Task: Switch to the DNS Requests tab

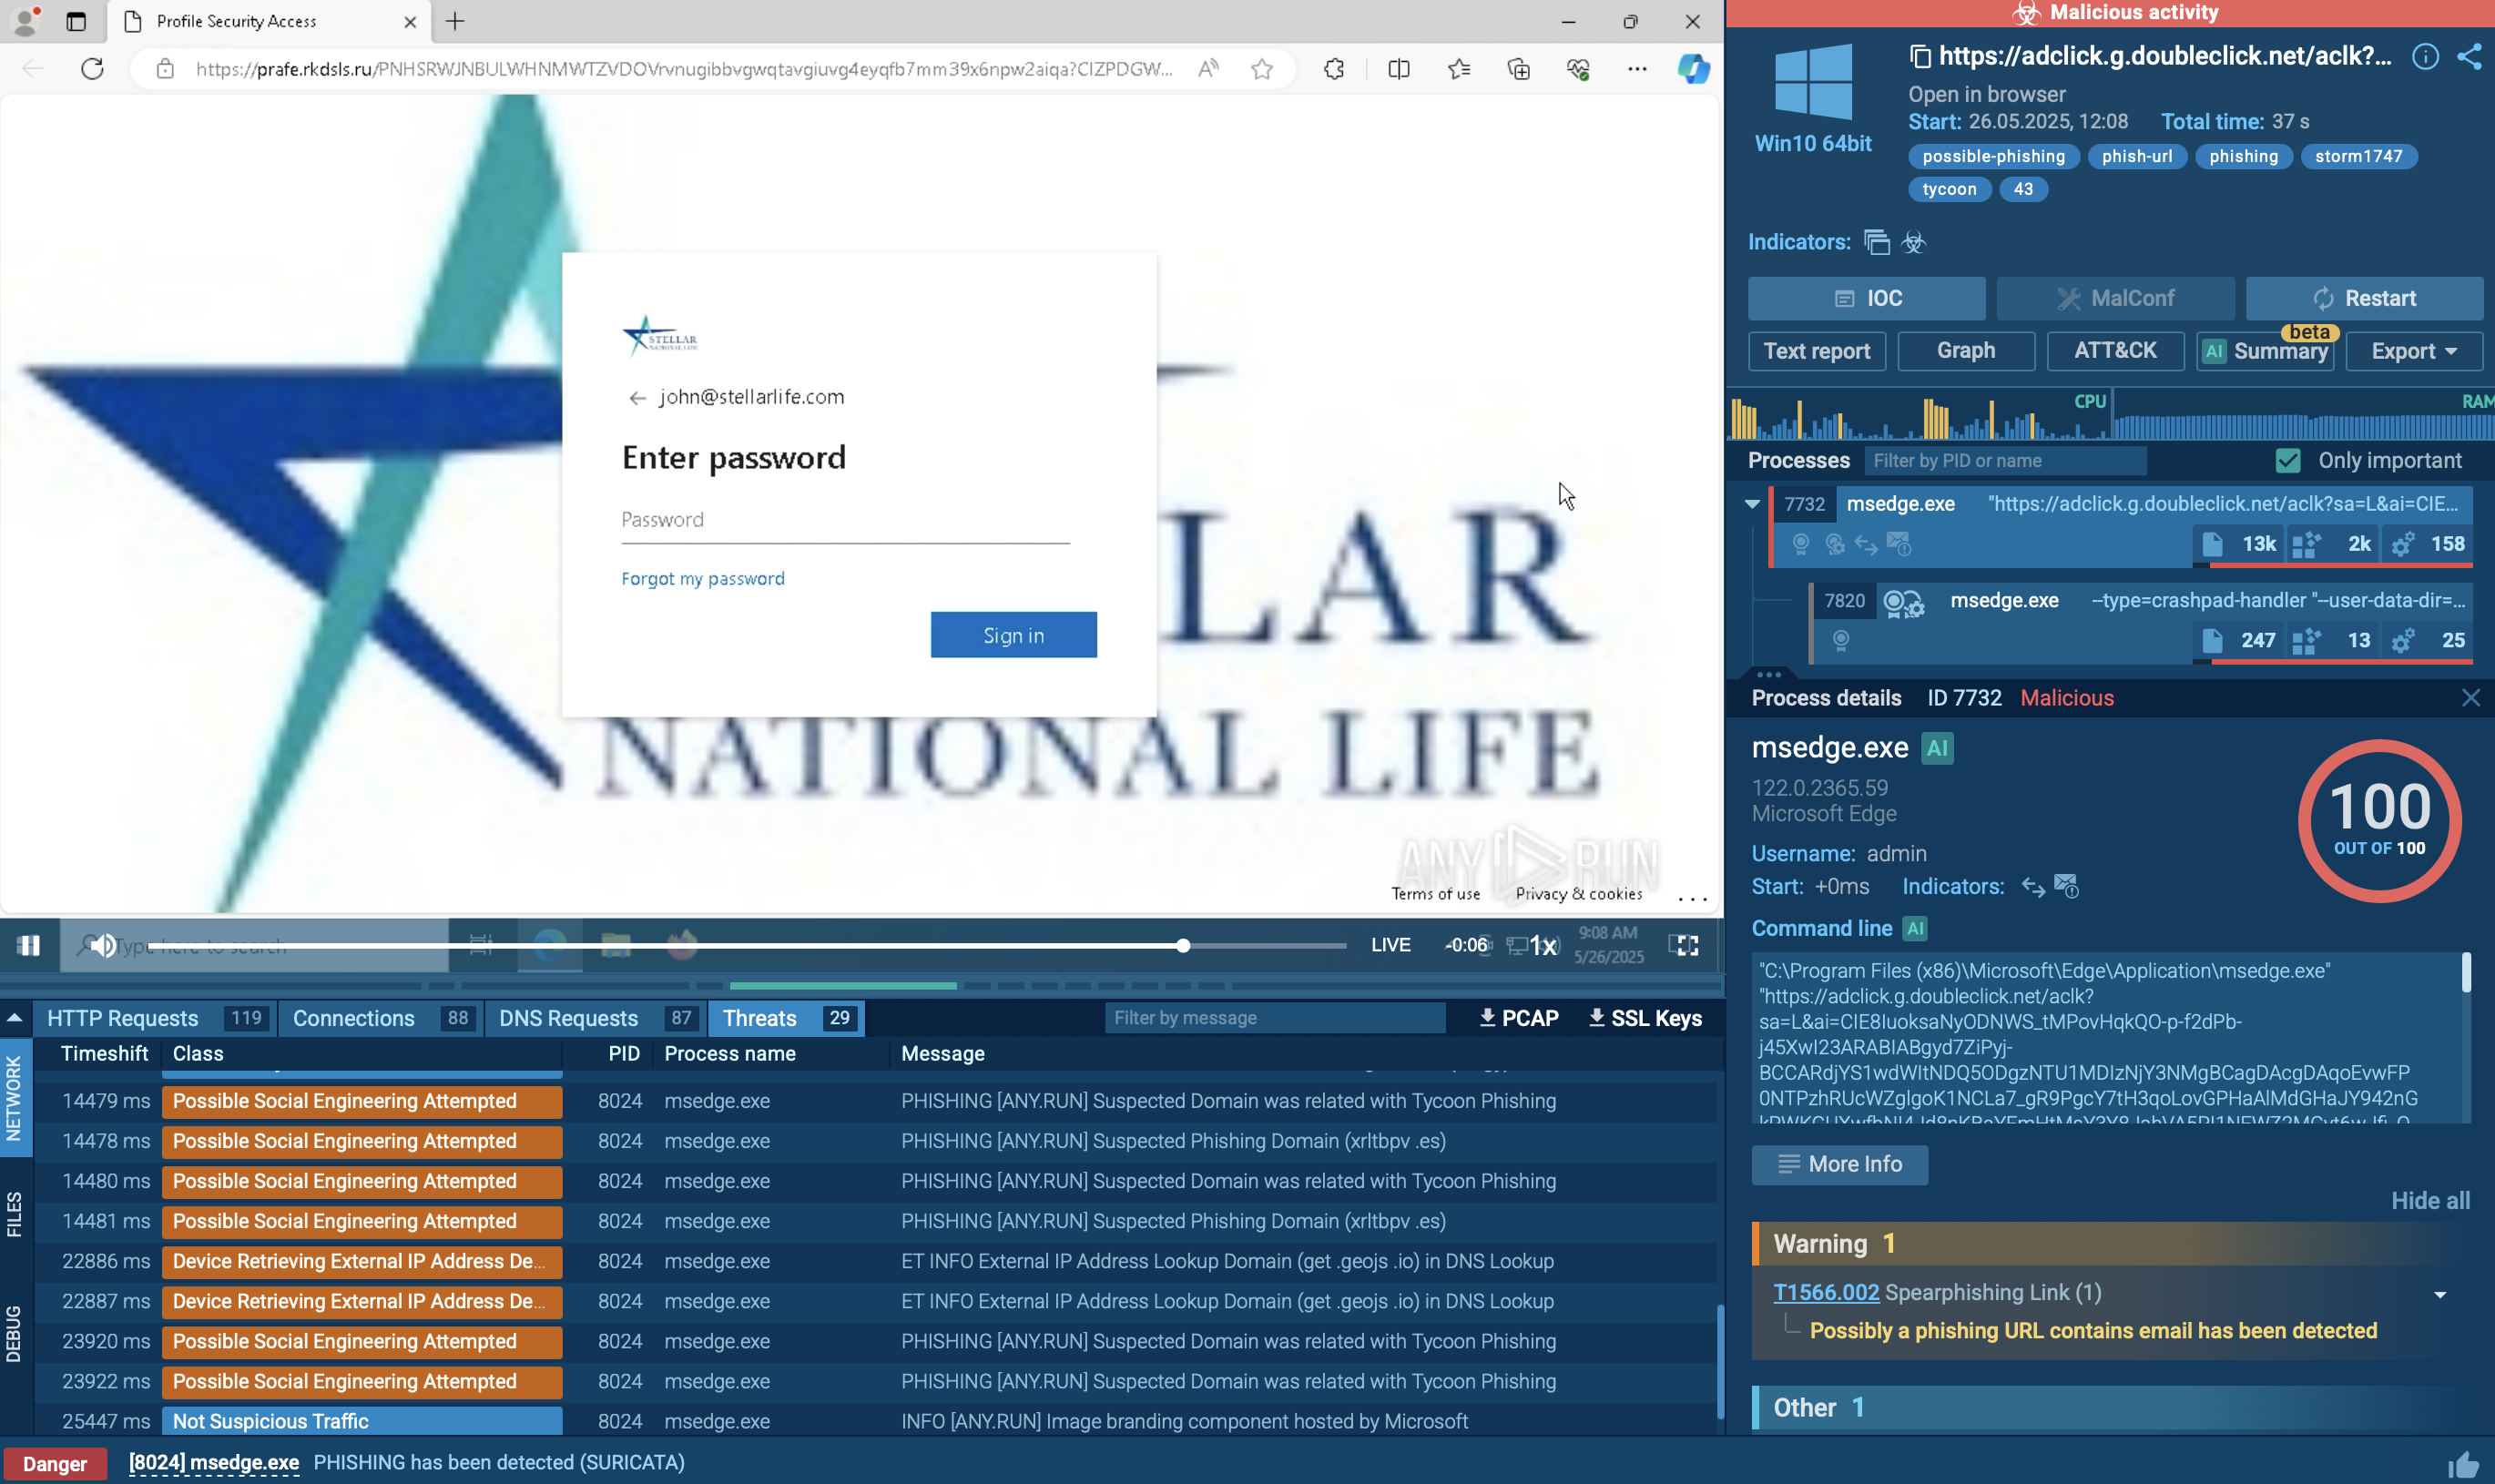Action: [x=568, y=1018]
